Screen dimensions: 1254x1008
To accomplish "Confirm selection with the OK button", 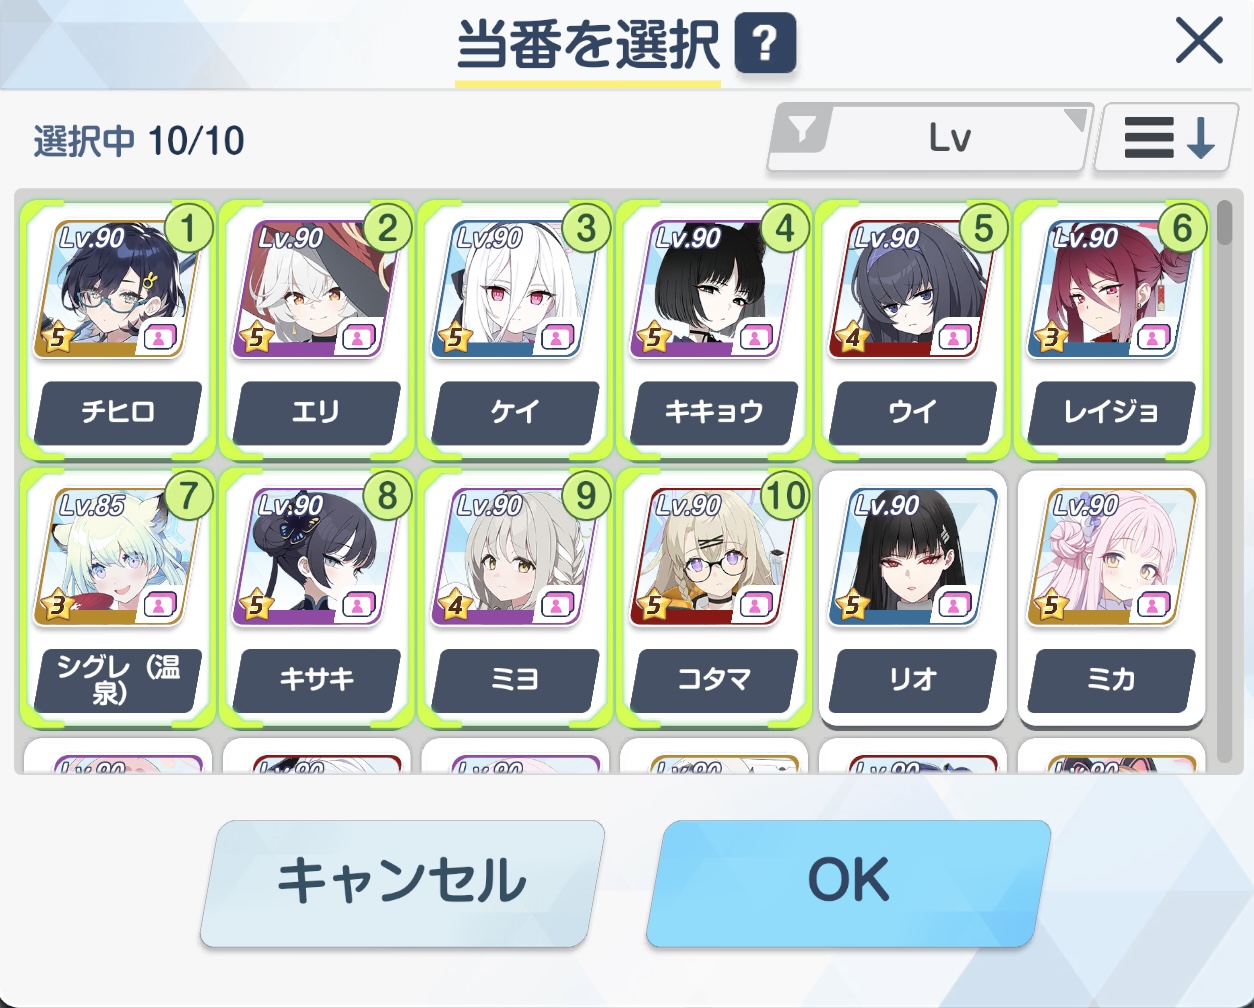I will click(x=848, y=882).
